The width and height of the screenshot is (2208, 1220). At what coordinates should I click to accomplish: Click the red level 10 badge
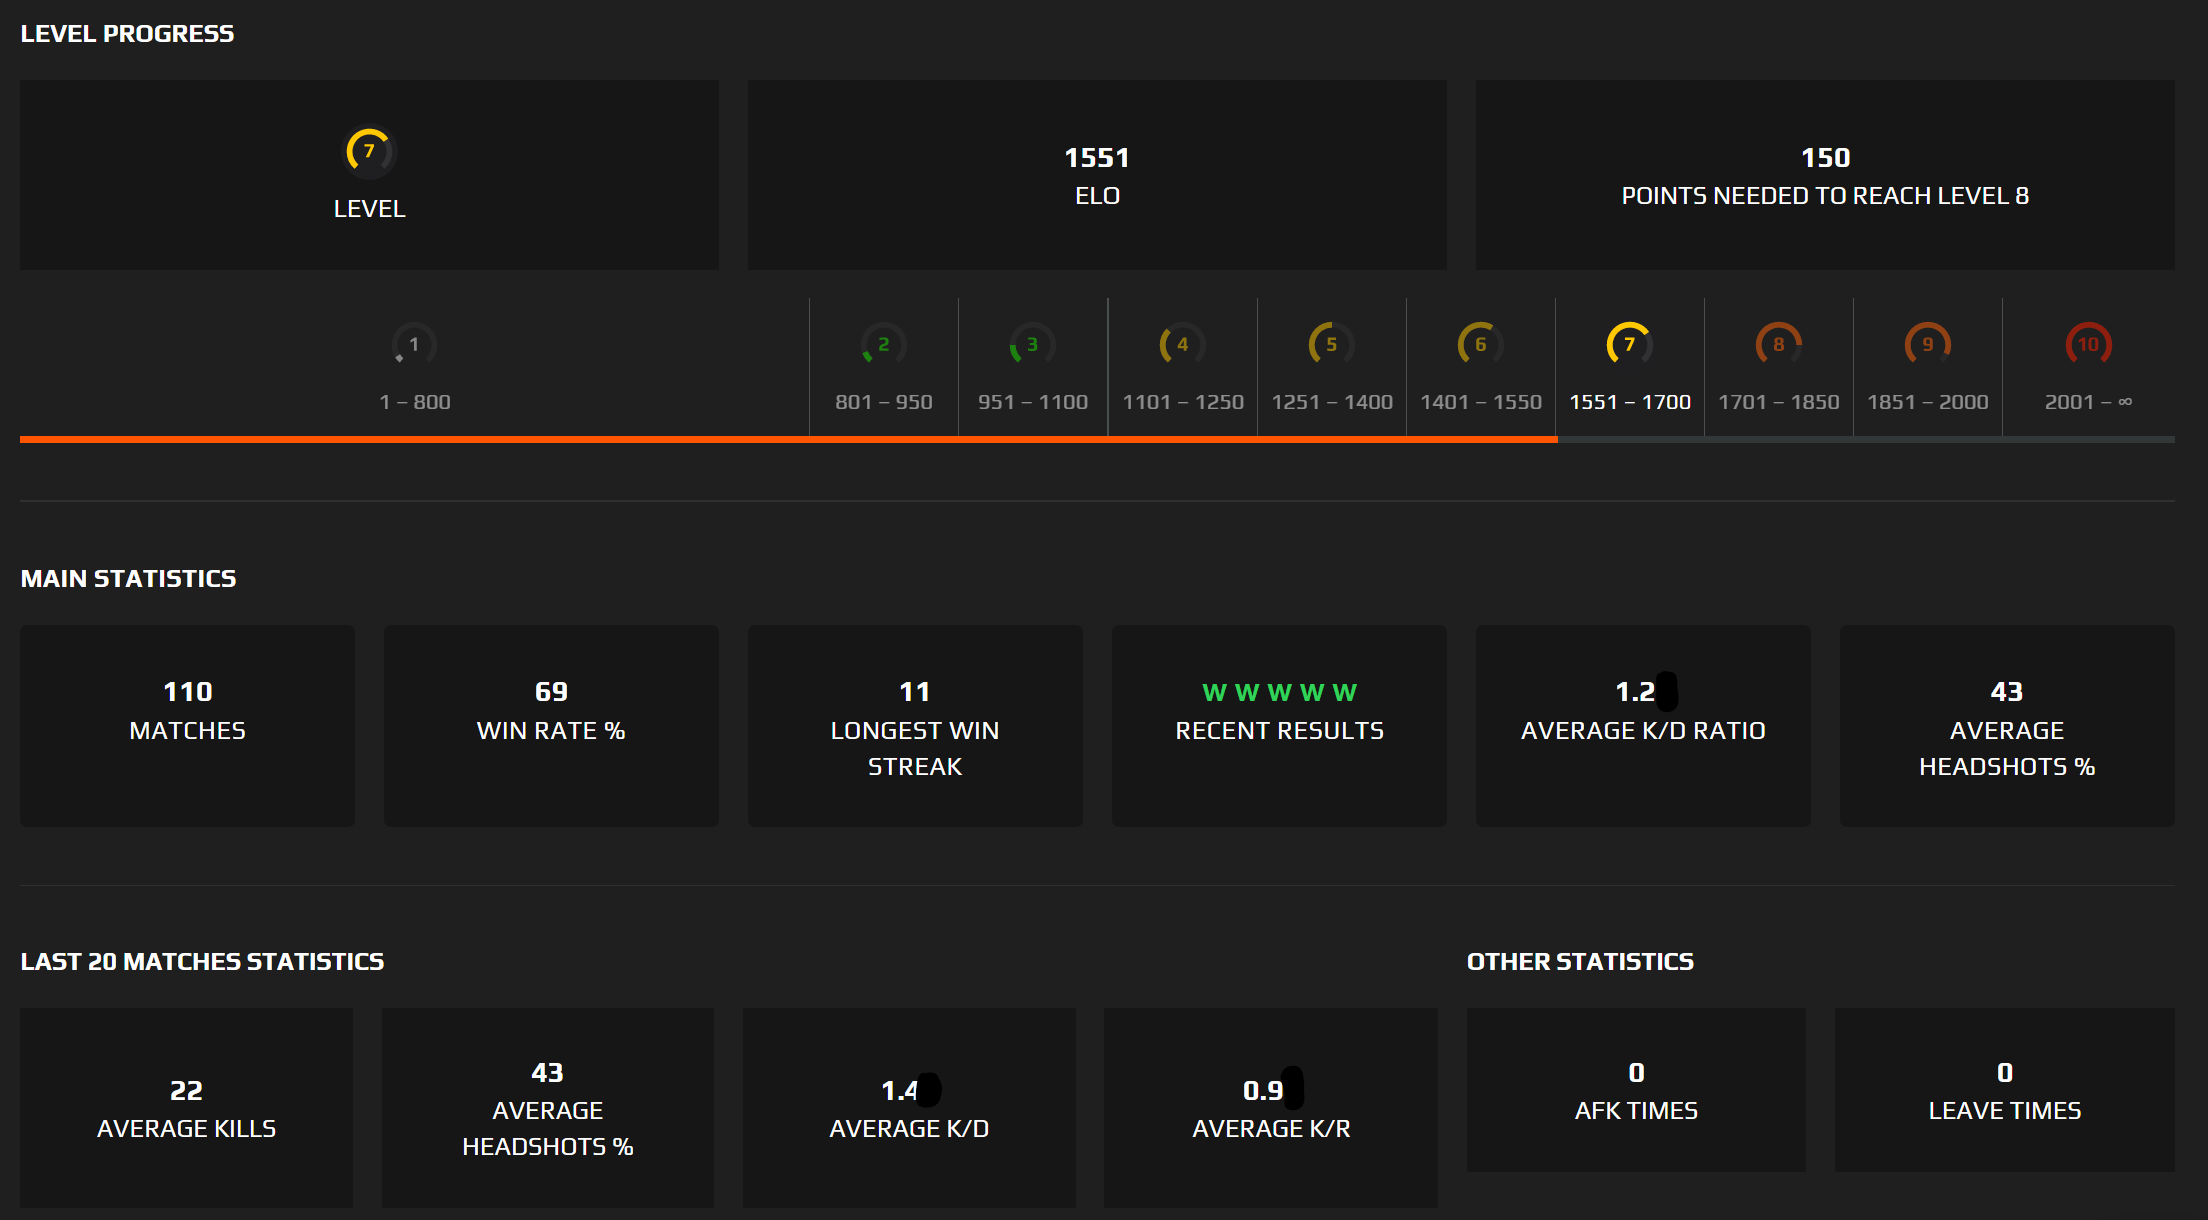pos(2087,344)
